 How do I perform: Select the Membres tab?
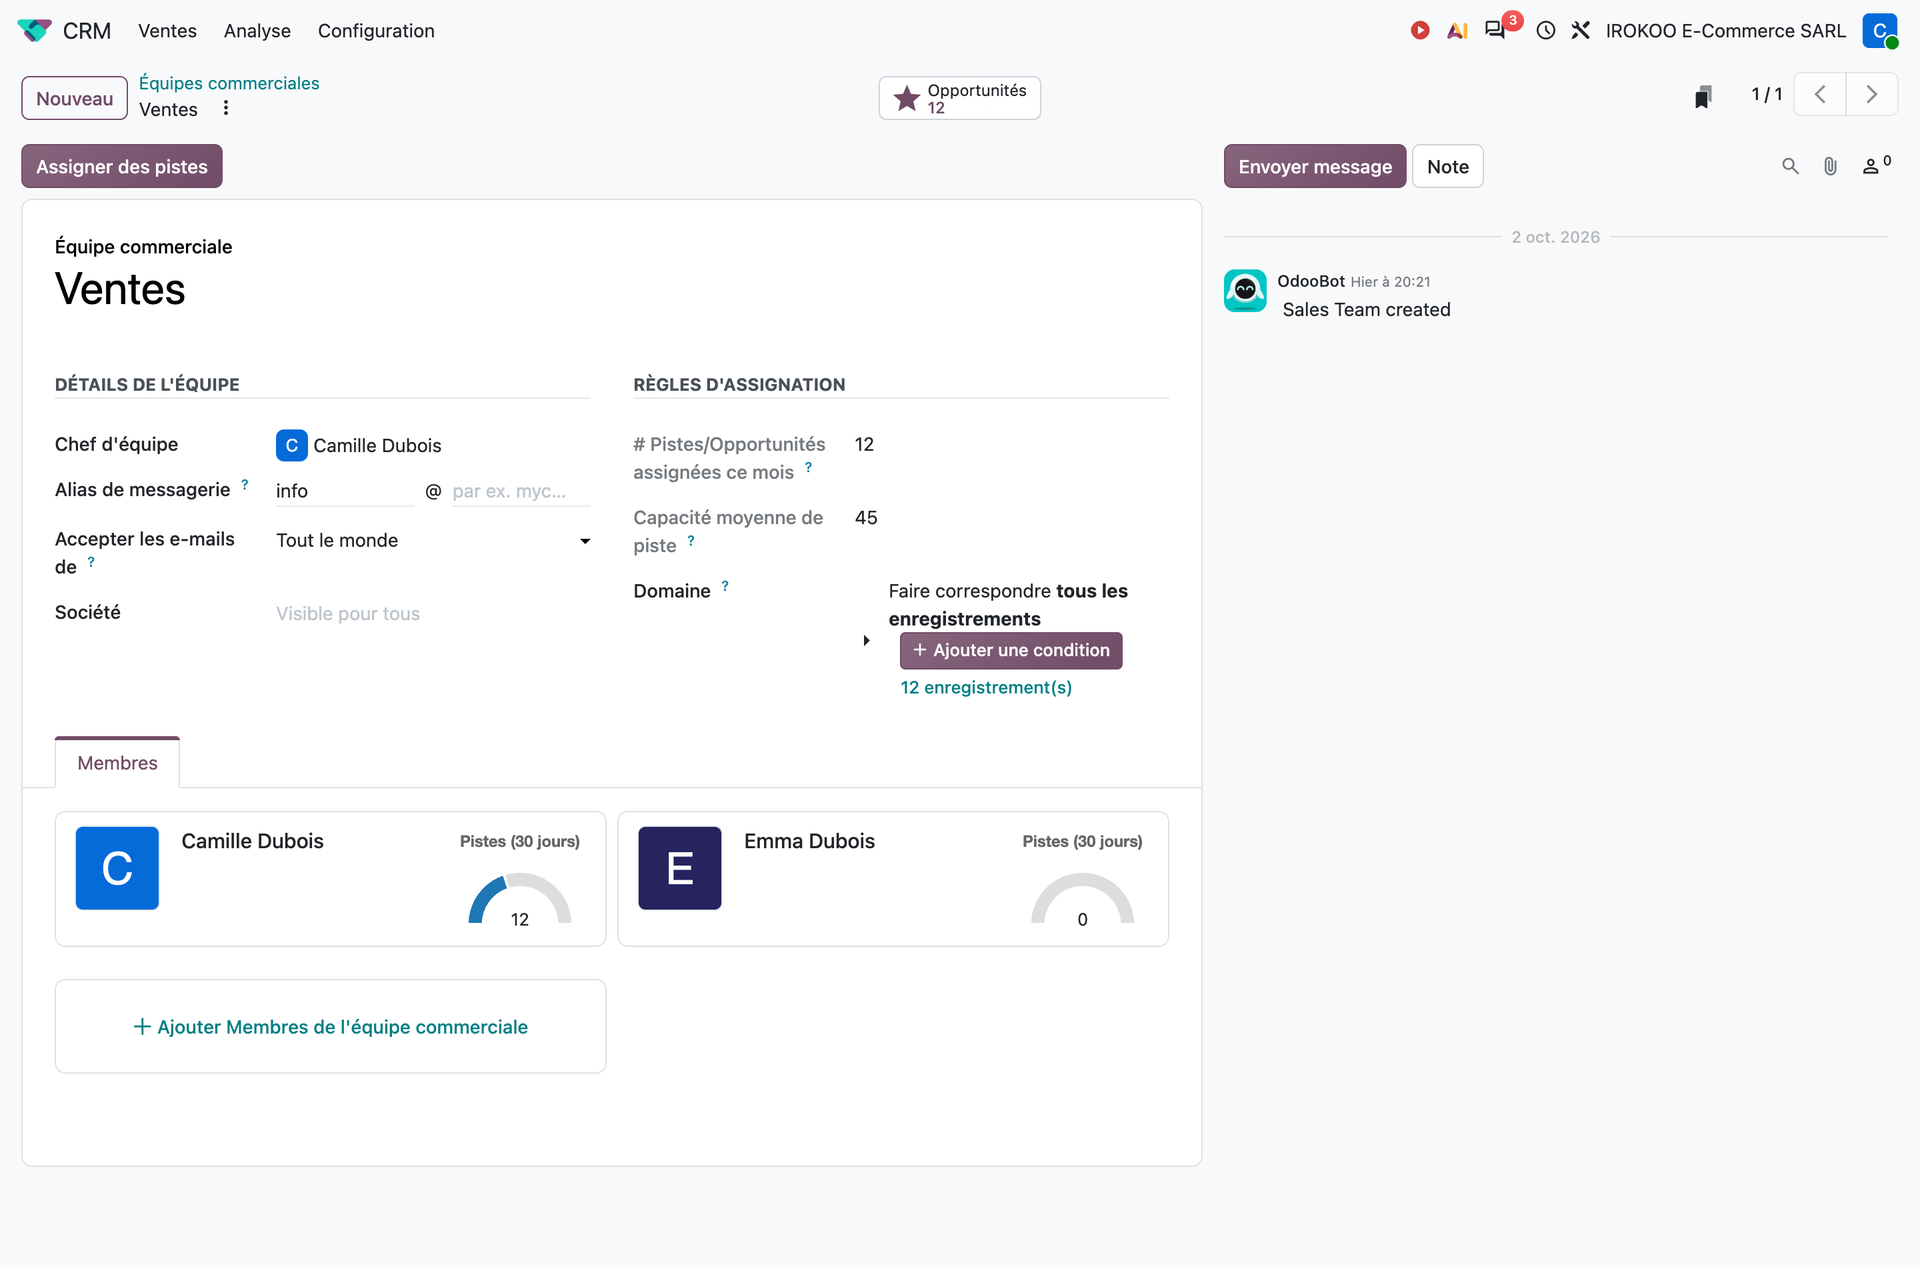tap(117, 763)
